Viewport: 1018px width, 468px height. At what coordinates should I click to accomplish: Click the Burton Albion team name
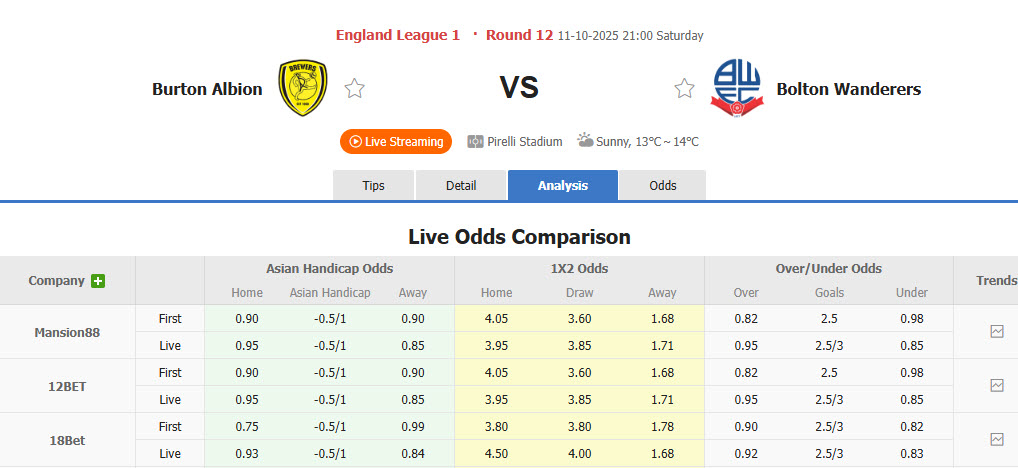point(207,89)
